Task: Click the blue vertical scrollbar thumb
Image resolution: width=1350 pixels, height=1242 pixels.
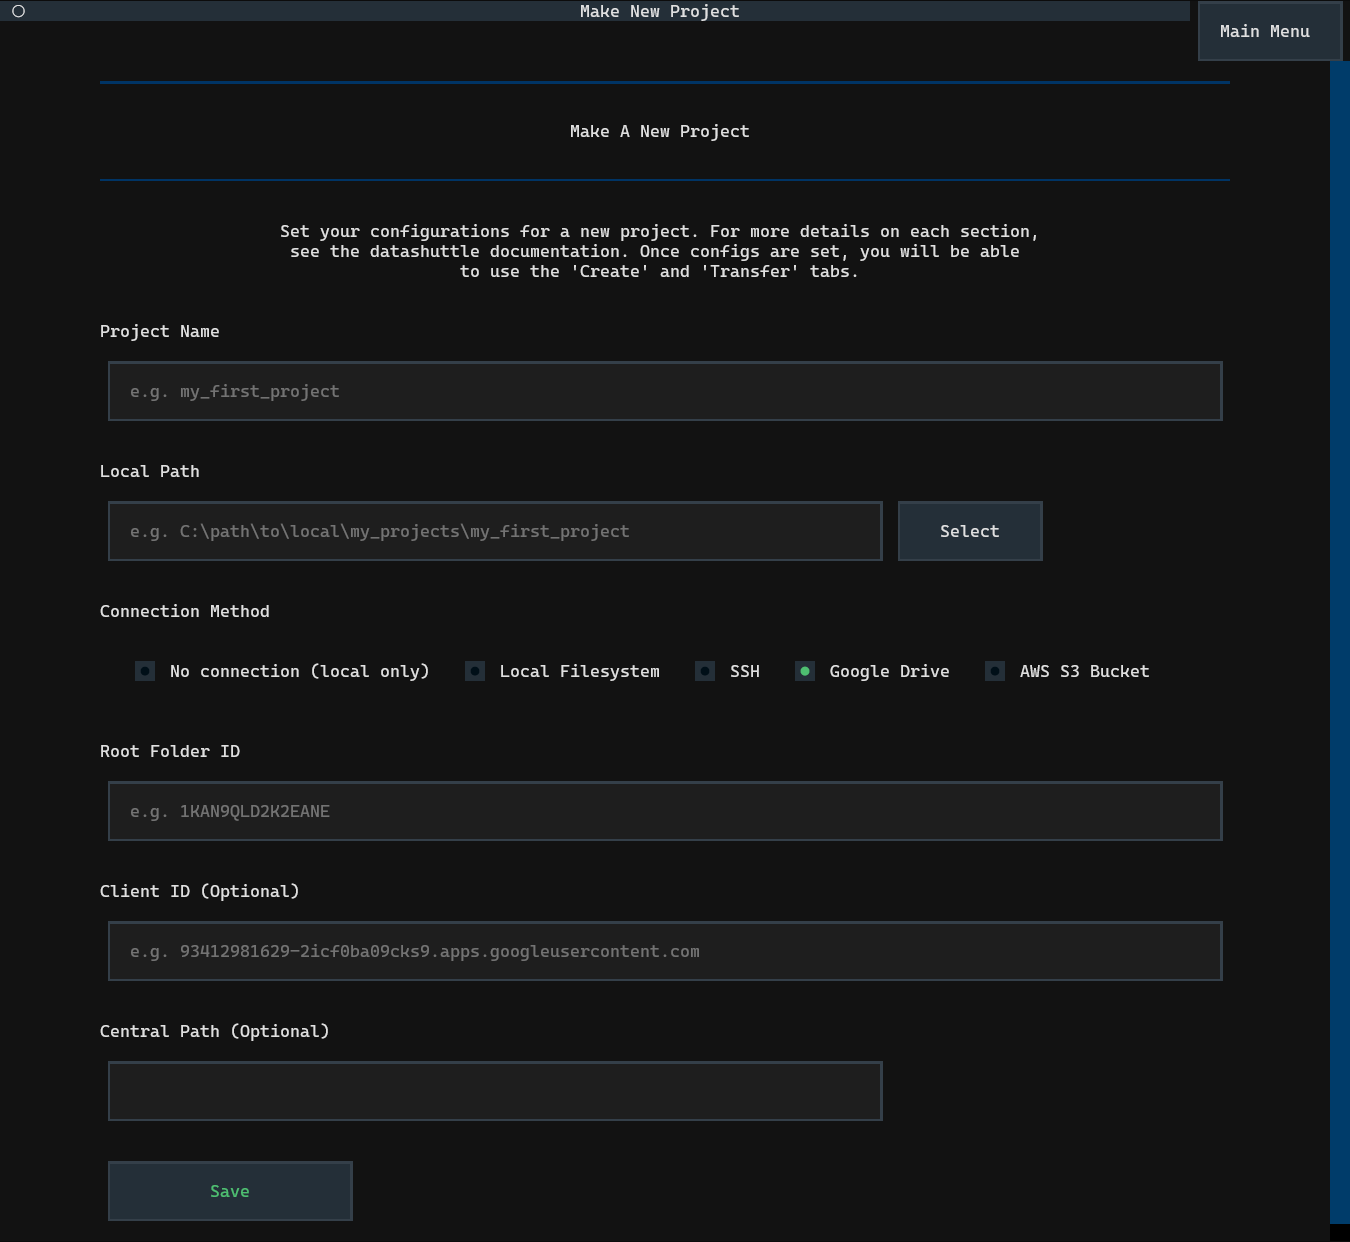Action: coord(1339,640)
